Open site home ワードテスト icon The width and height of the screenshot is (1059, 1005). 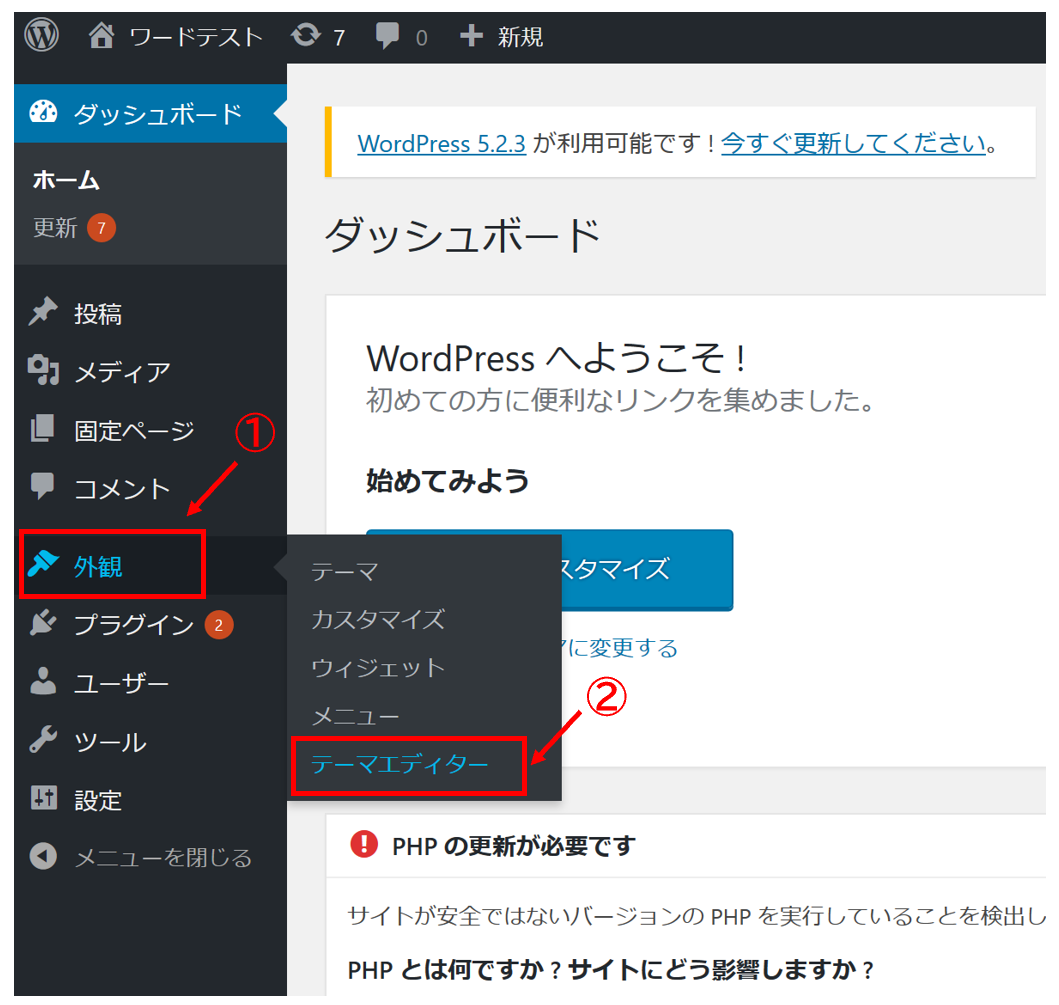(102, 37)
